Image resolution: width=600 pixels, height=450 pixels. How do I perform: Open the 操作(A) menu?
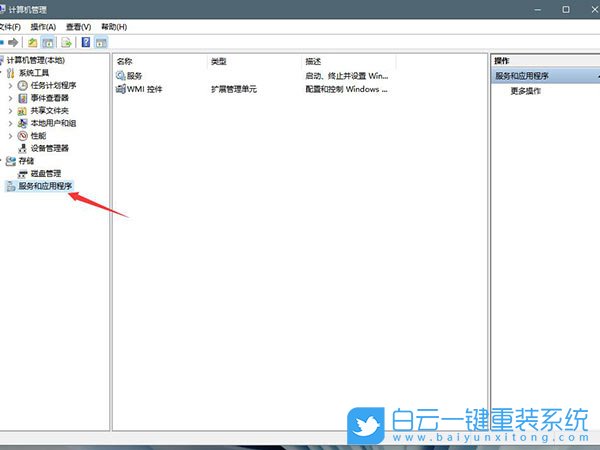point(43,27)
